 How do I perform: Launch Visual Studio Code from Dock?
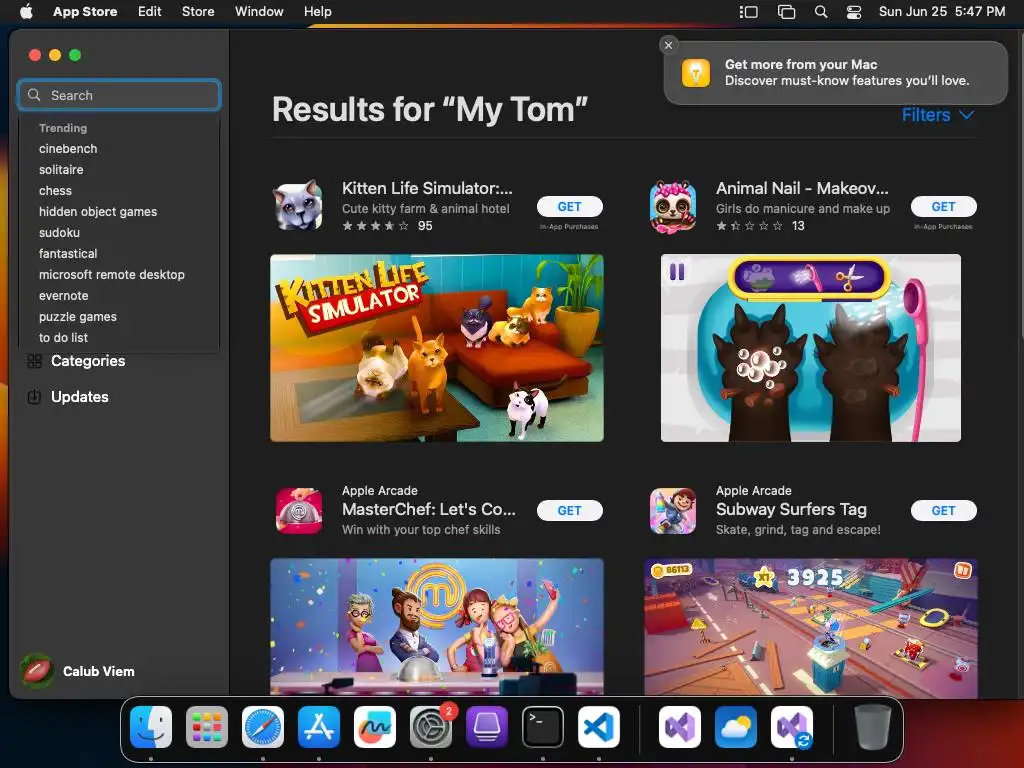599,727
